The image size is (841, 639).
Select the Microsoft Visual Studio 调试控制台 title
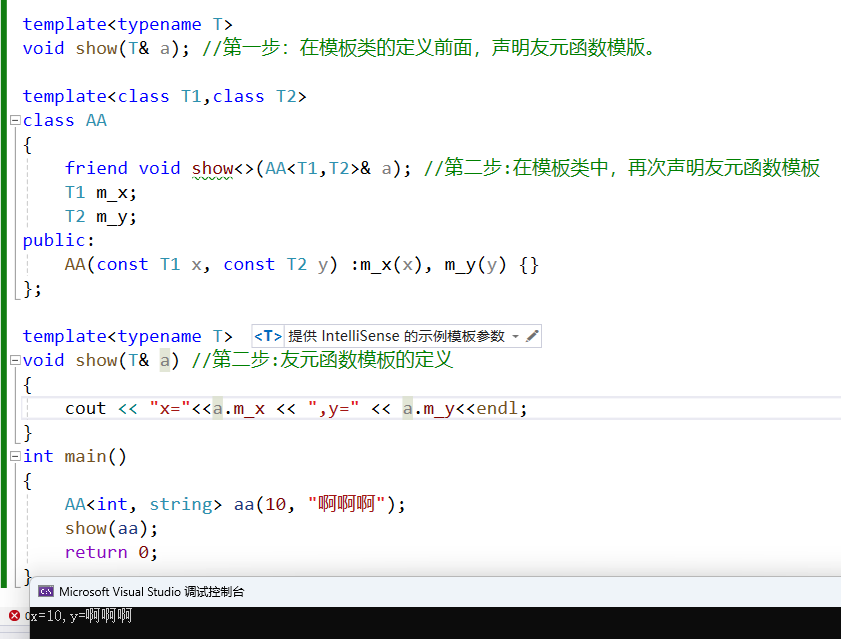point(151,591)
